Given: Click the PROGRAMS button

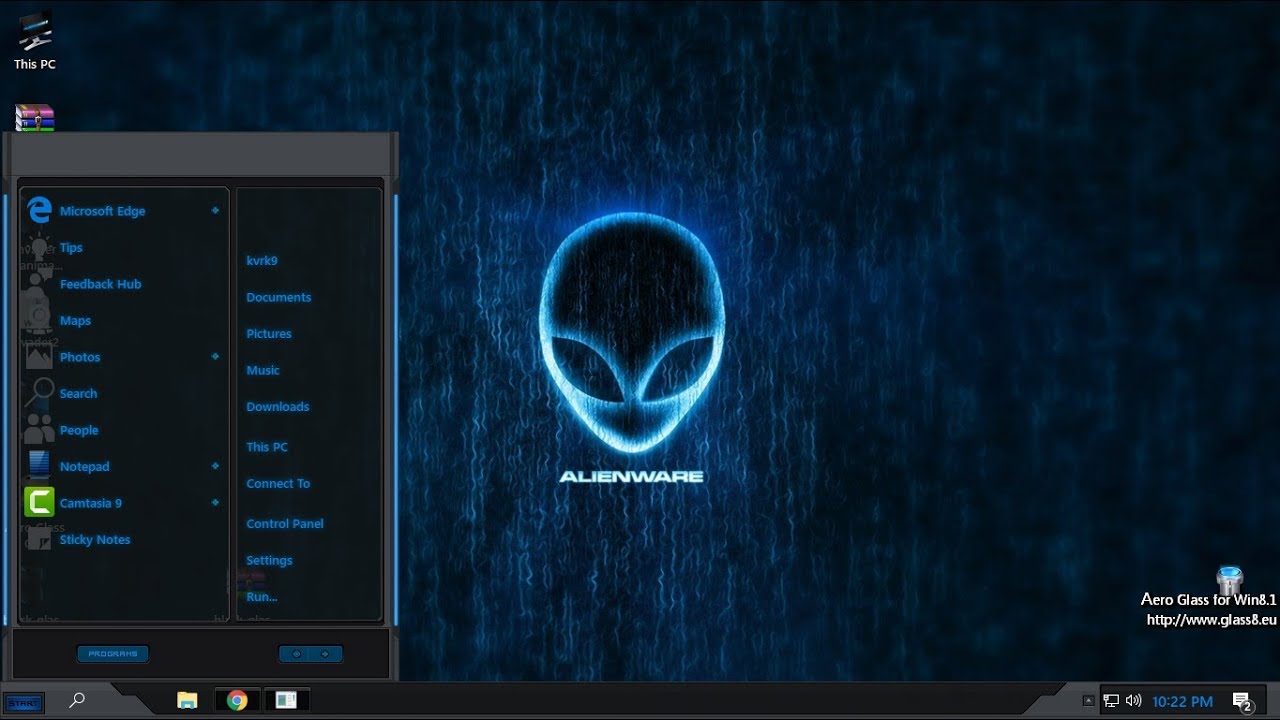Looking at the screenshot, I should (x=113, y=654).
